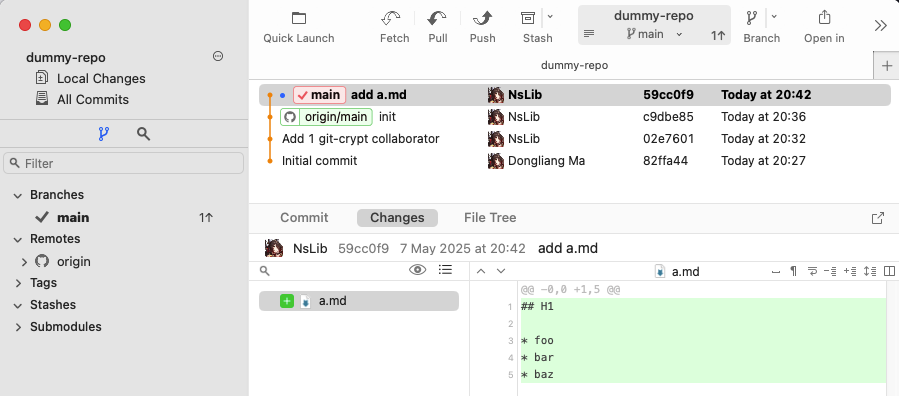
Task: Open the Branch dropdown arrow in toolbar
Action: [x=774, y=17]
